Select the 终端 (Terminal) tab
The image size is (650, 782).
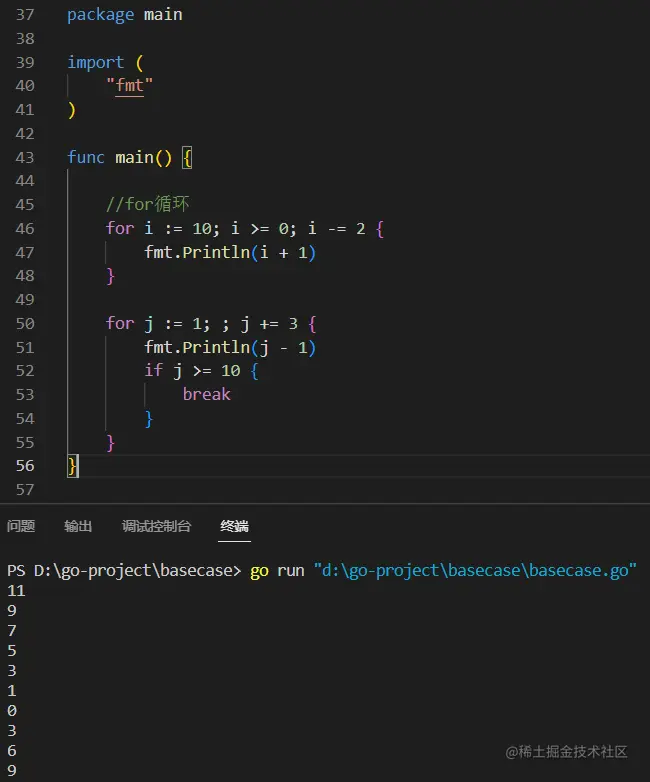point(234,526)
